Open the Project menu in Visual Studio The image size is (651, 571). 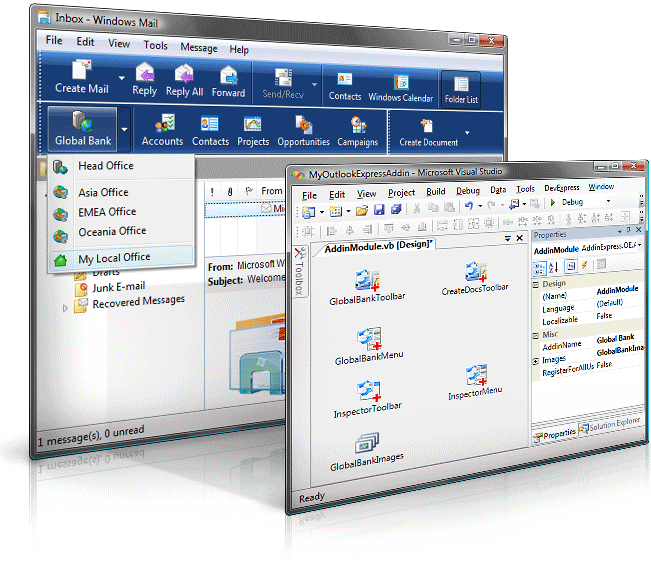[401, 193]
